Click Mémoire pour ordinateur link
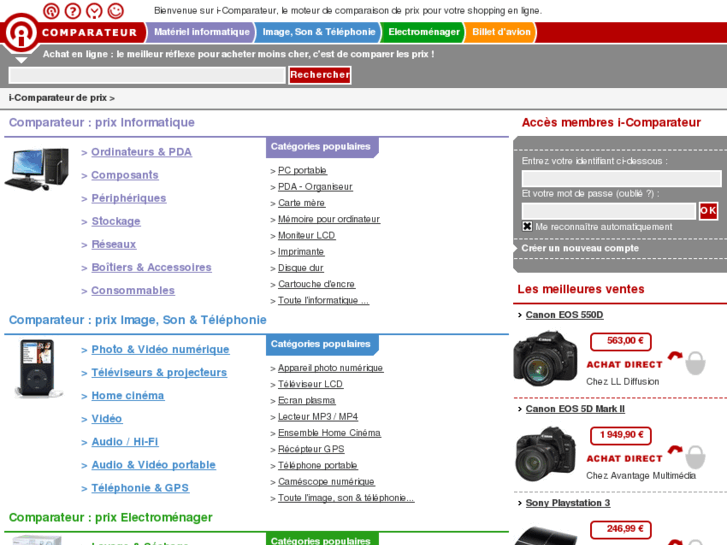 tap(329, 219)
